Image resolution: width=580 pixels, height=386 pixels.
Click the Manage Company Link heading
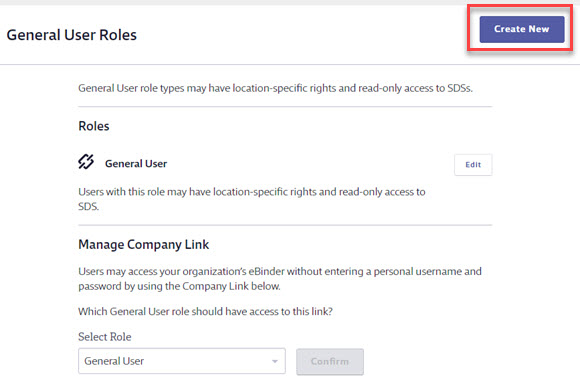[144, 244]
